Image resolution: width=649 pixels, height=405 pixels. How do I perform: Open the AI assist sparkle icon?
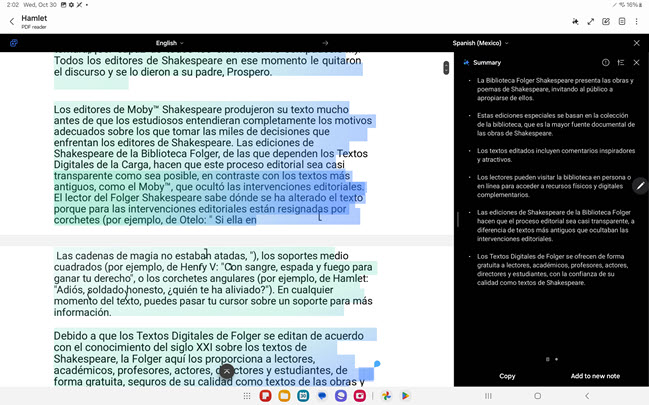pyautogui.click(x=575, y=22)
